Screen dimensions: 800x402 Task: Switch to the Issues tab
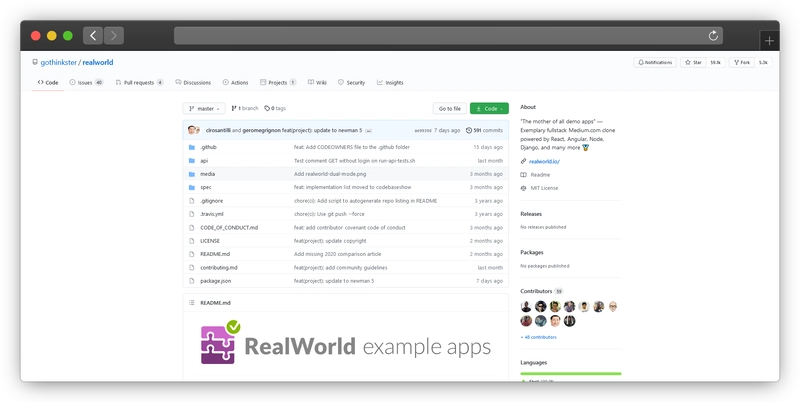coord(86,83)
